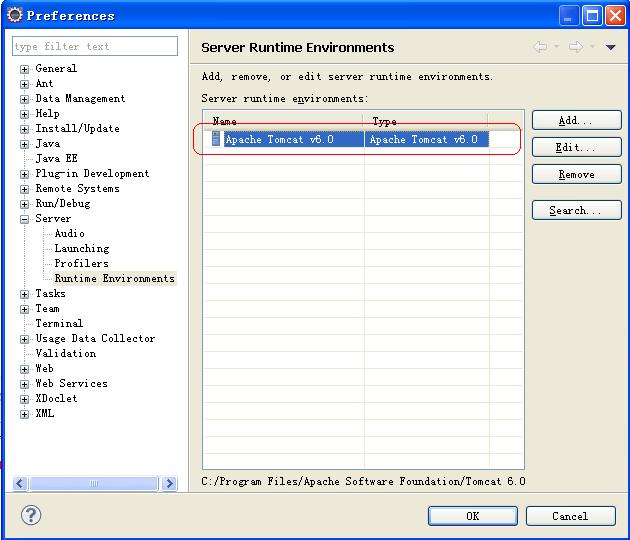
Task: Expand the Data Management node
Action: pyautogui.click(x=25, y=99)
